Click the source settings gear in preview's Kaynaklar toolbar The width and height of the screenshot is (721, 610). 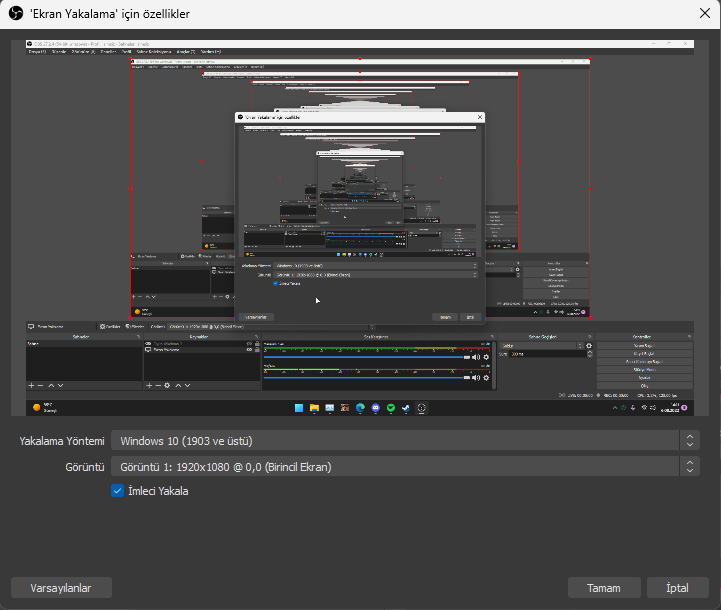click(167, 385)
